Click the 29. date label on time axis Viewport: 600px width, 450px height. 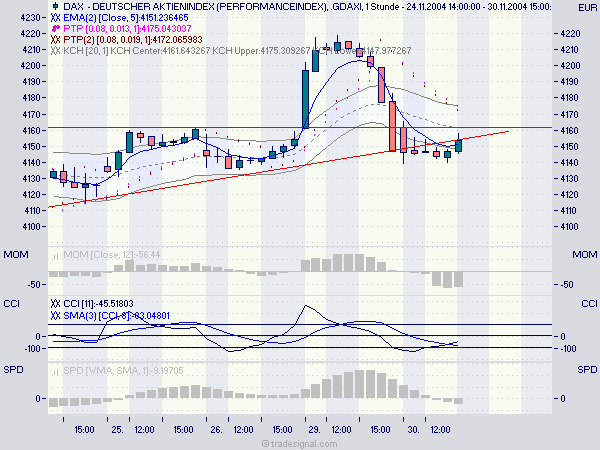(315, 430)
